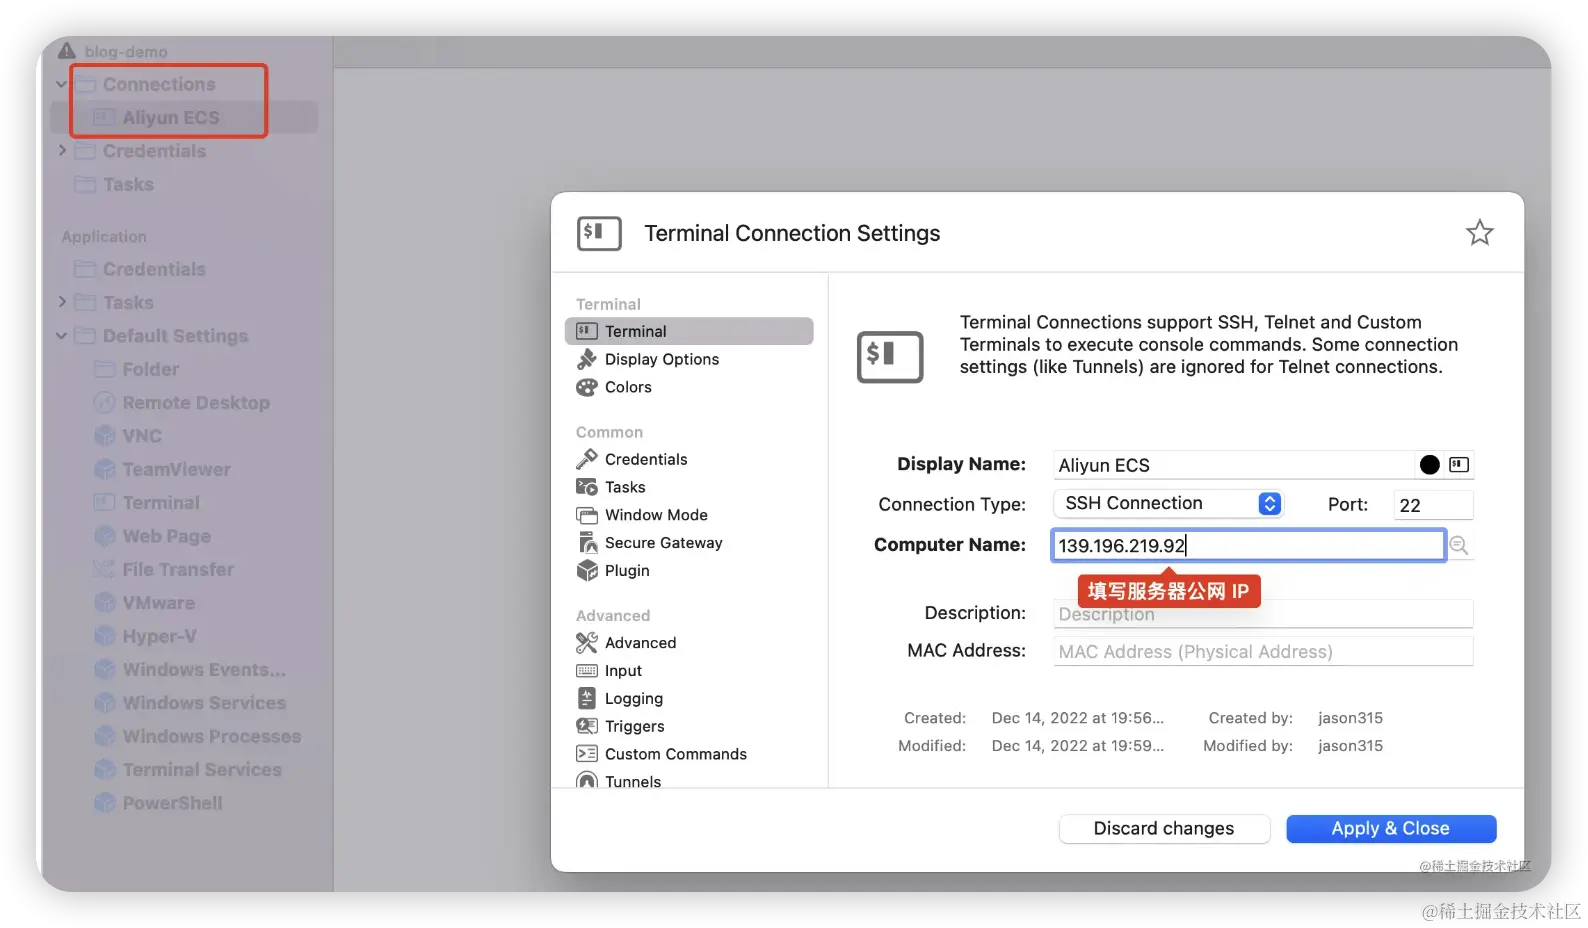1588x928 pixels.
Task: Click the Description input field
Action: point(1263,614)
